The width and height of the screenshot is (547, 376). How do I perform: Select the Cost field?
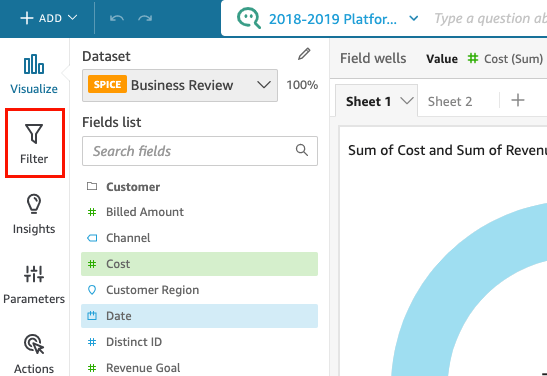(x=200, y=264)
